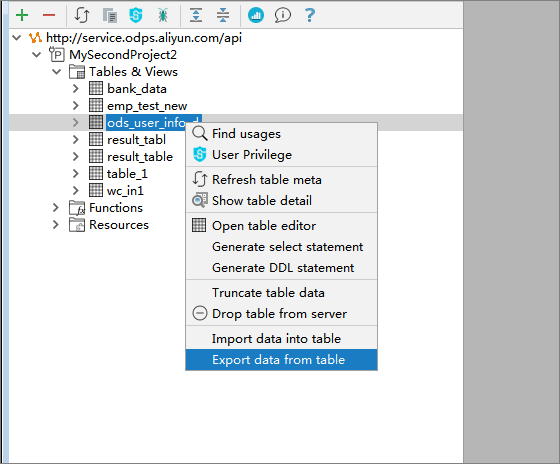The width and height of the screenshot is (560, 464).
Task: Select Refresh table meta
Action: coord(281,179)
